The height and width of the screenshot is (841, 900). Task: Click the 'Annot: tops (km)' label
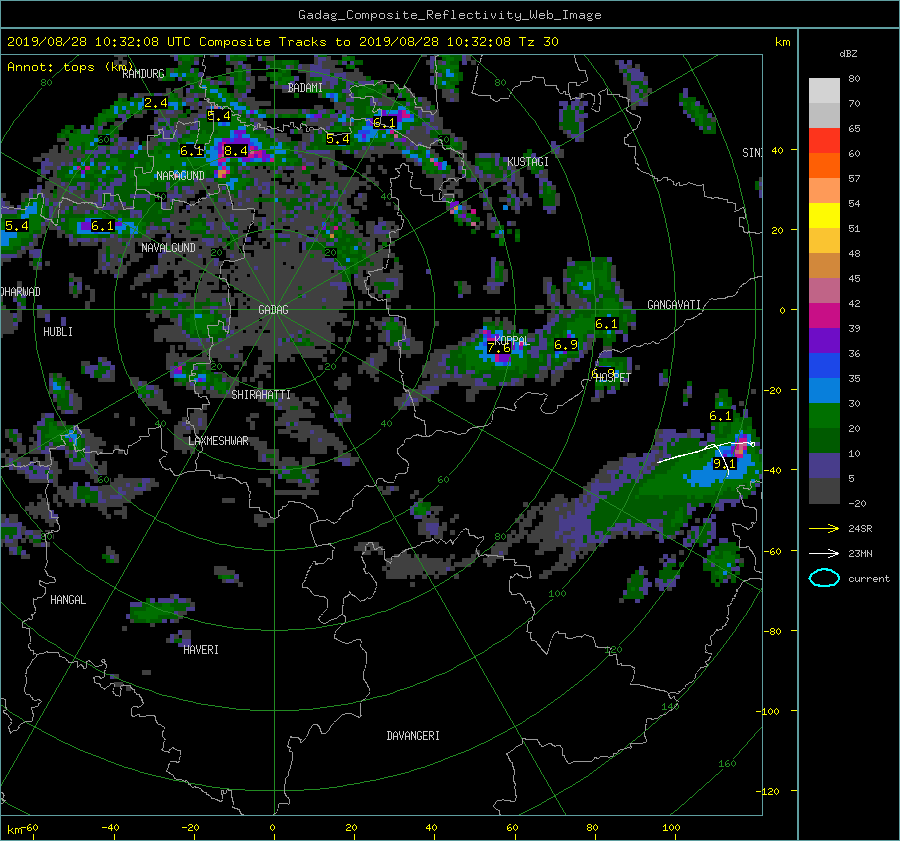pyautogui.click(x=70, y=67)
